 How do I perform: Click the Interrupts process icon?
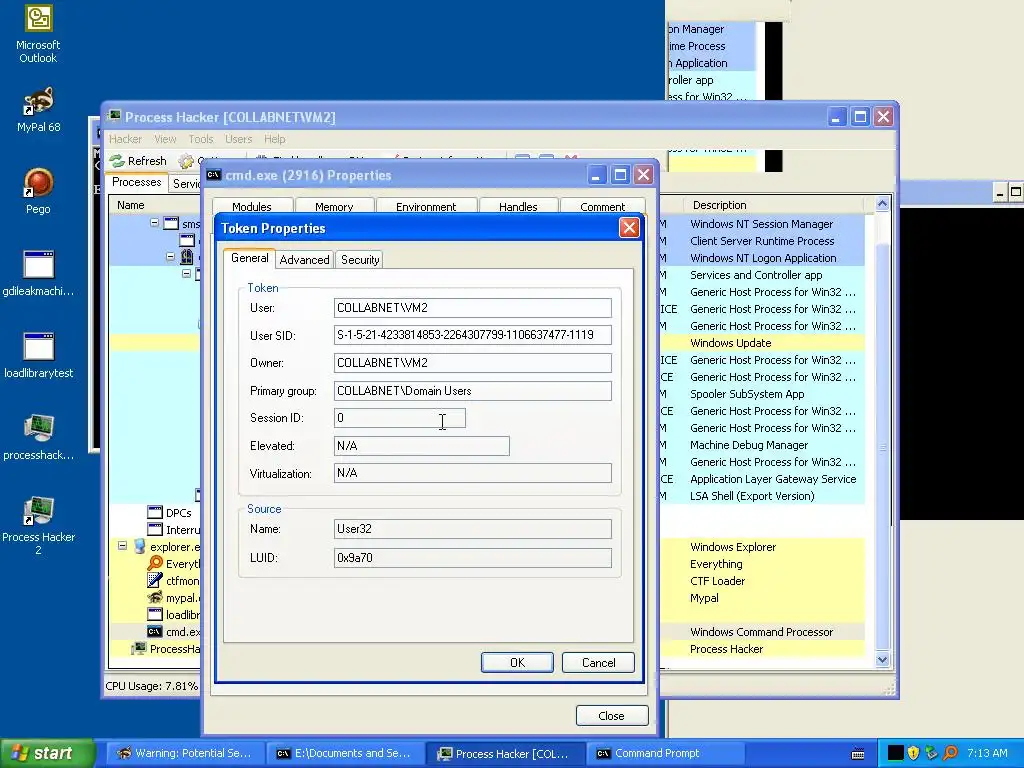tap(155, 530)
